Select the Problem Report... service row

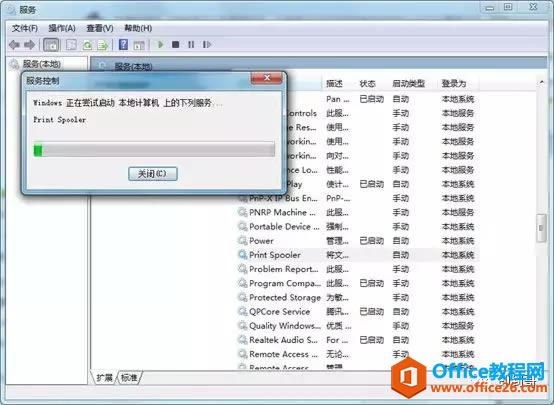click(358, 269)
